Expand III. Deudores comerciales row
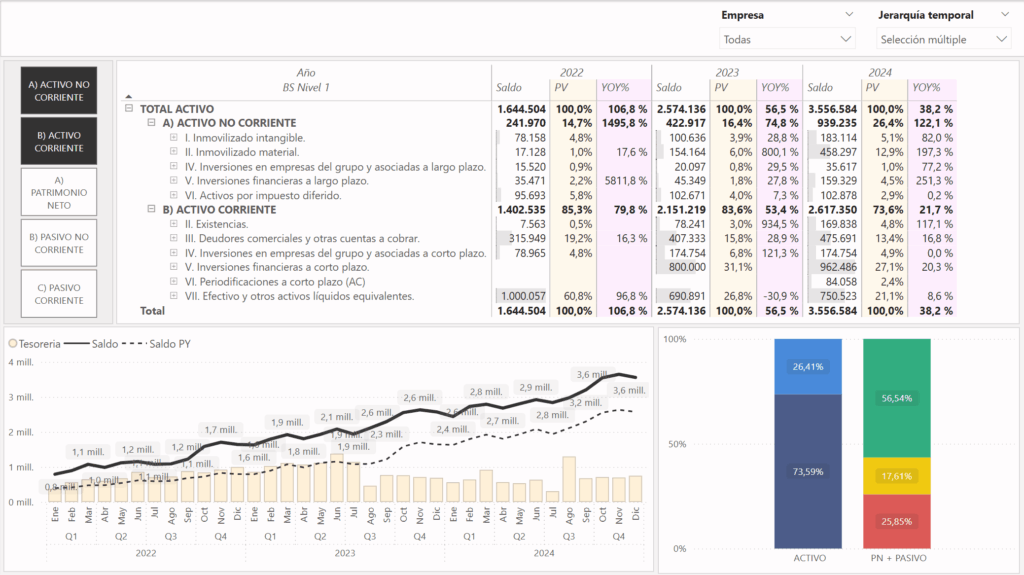Image resolution: width=1024 pixels, height=575 pixels. click(x=174, y=238)
